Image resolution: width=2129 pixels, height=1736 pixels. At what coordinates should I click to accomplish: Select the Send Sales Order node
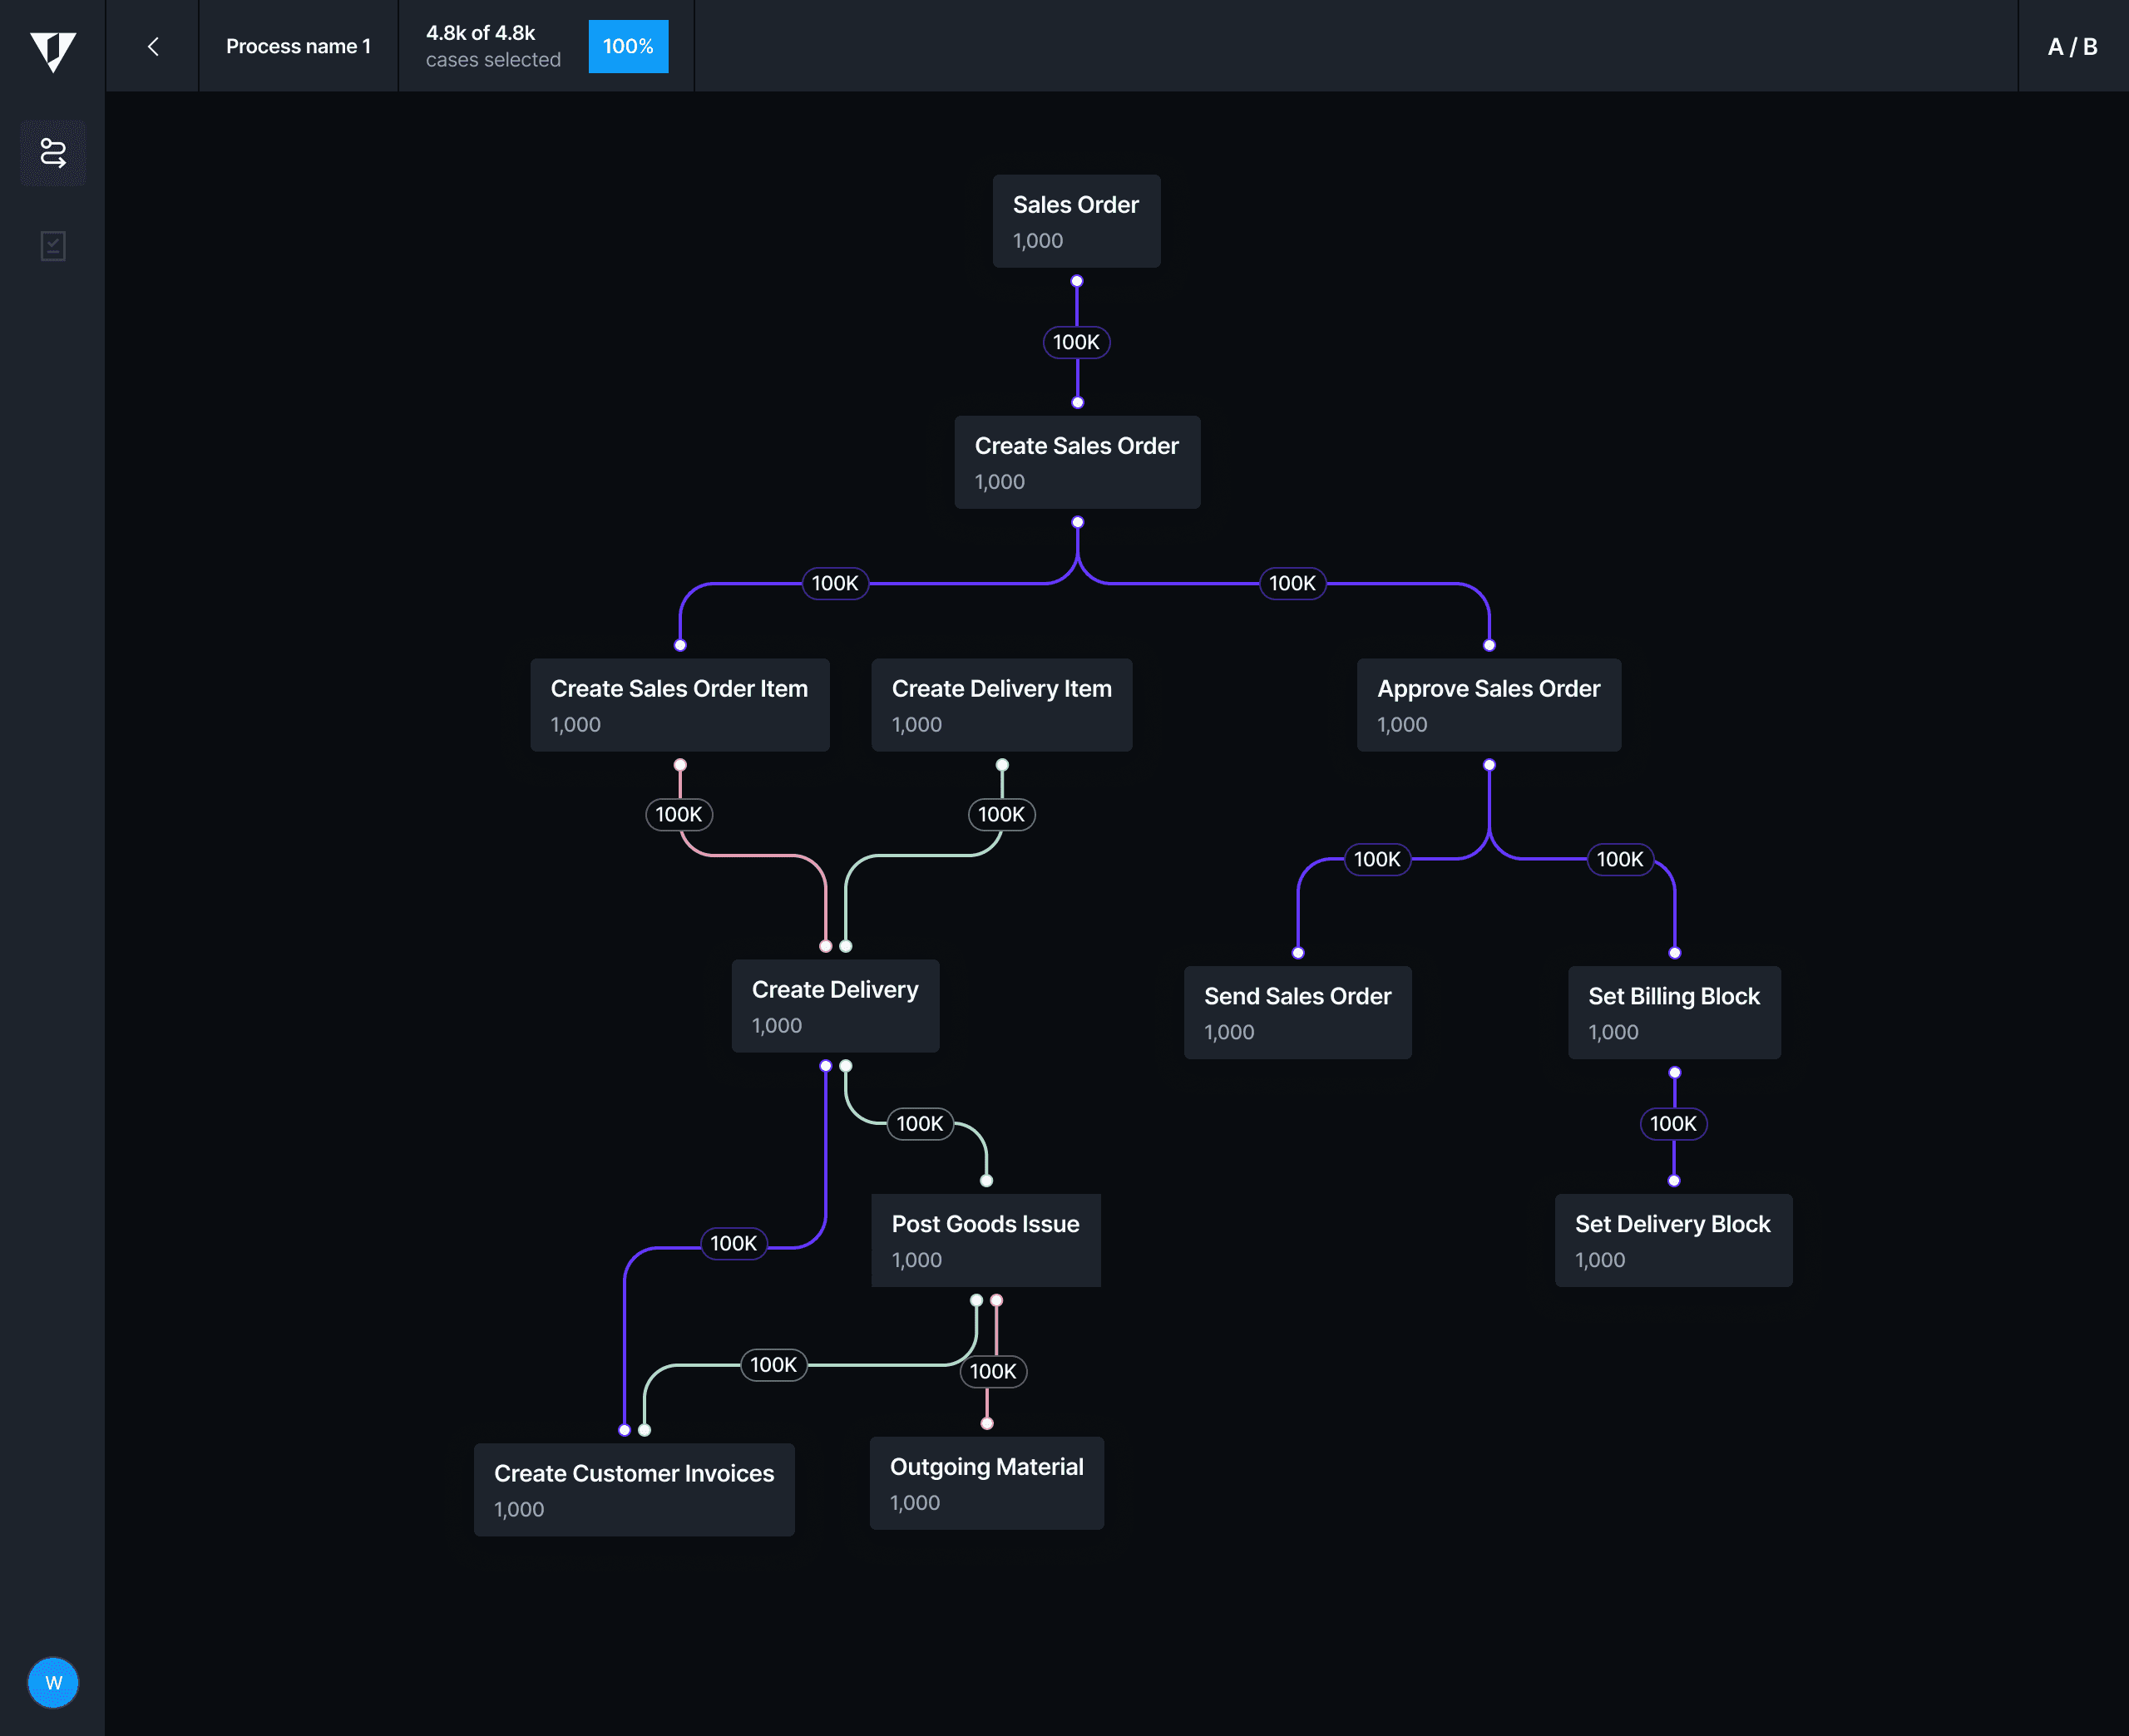[1298, 1013]
